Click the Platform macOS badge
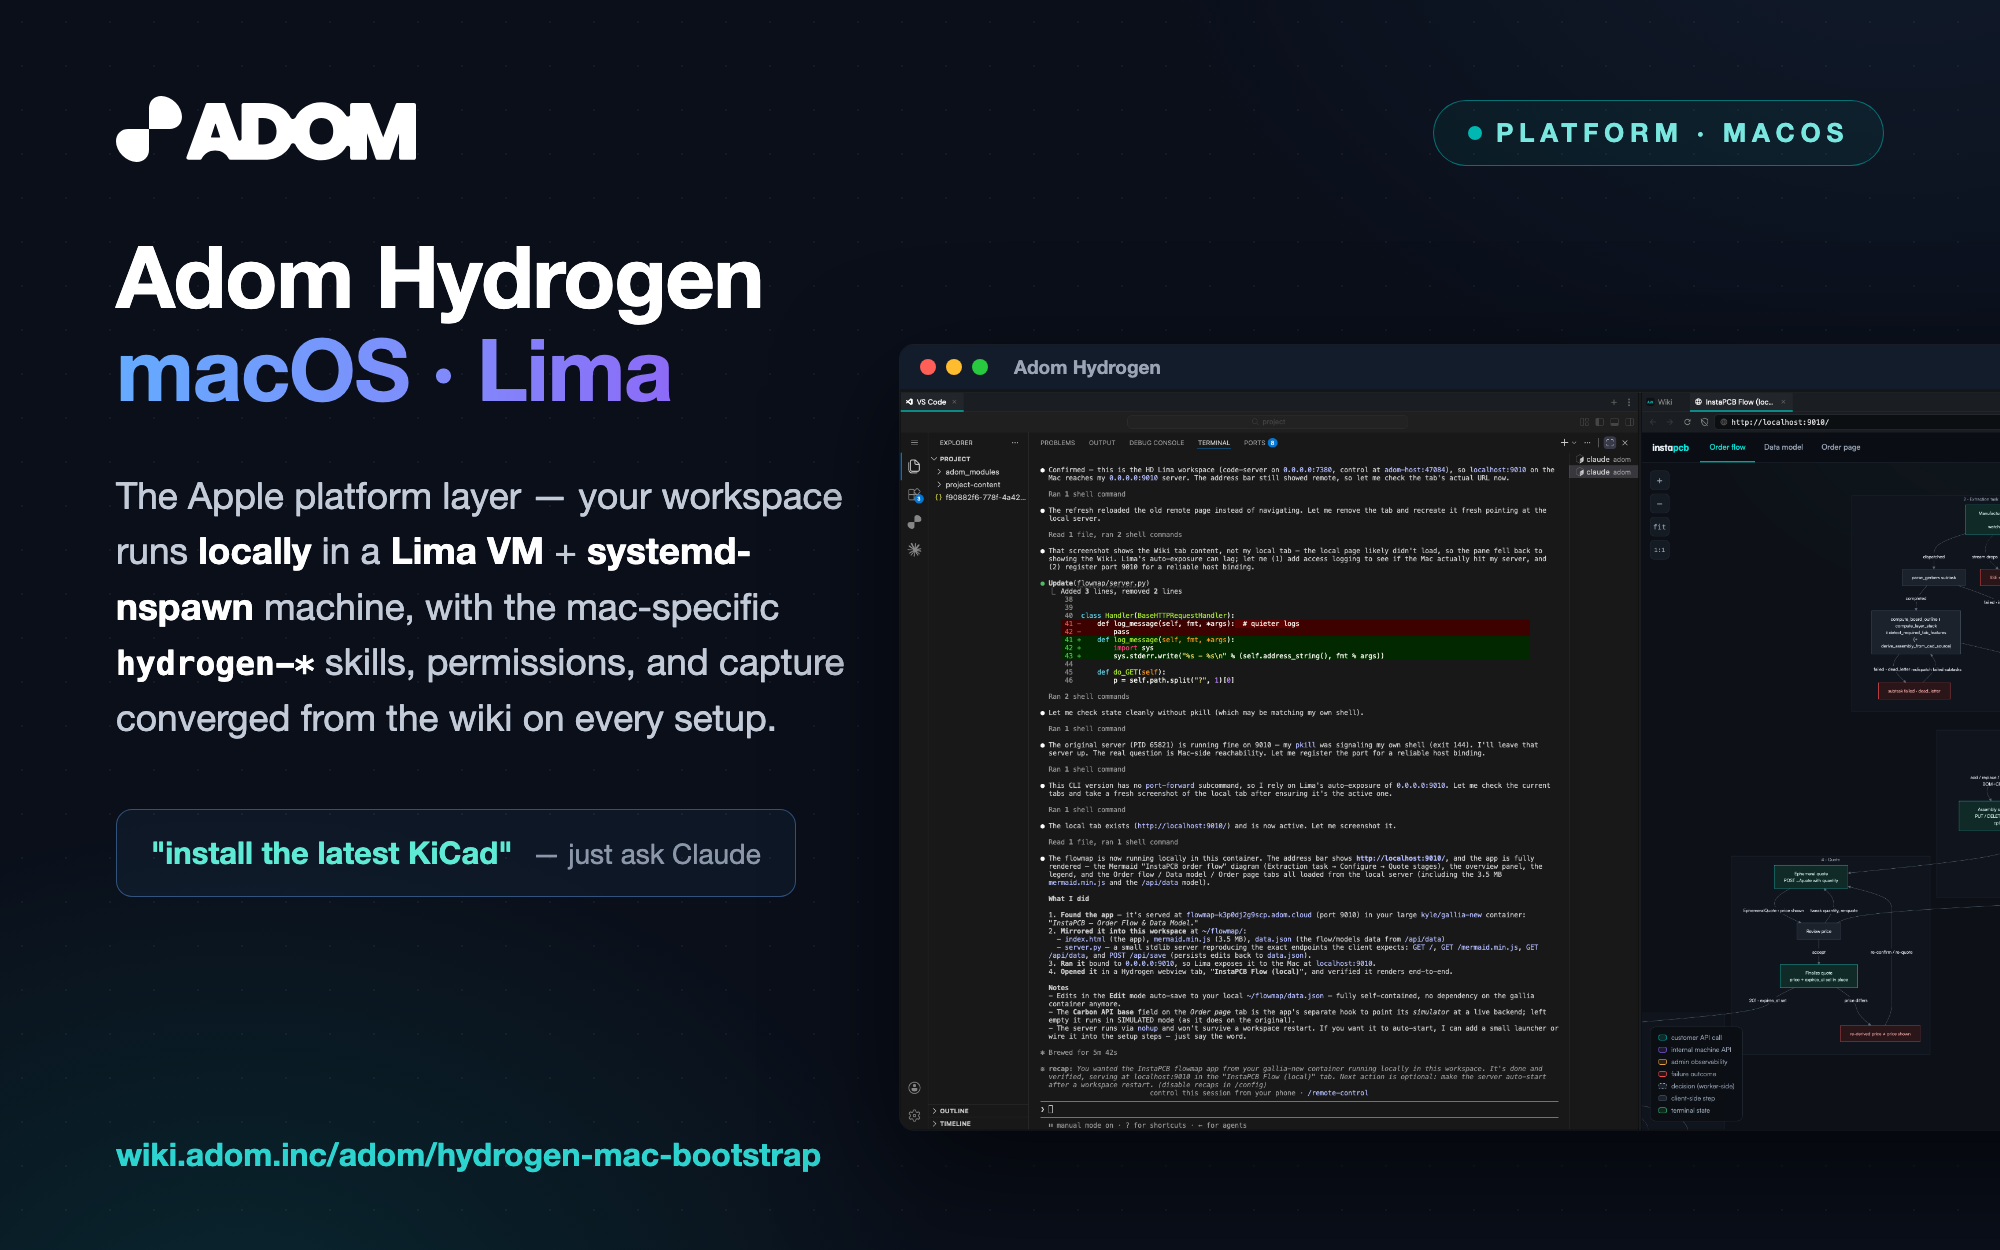Image resolution: width=2000 pixels, height=1250 pixels. 1657,133
